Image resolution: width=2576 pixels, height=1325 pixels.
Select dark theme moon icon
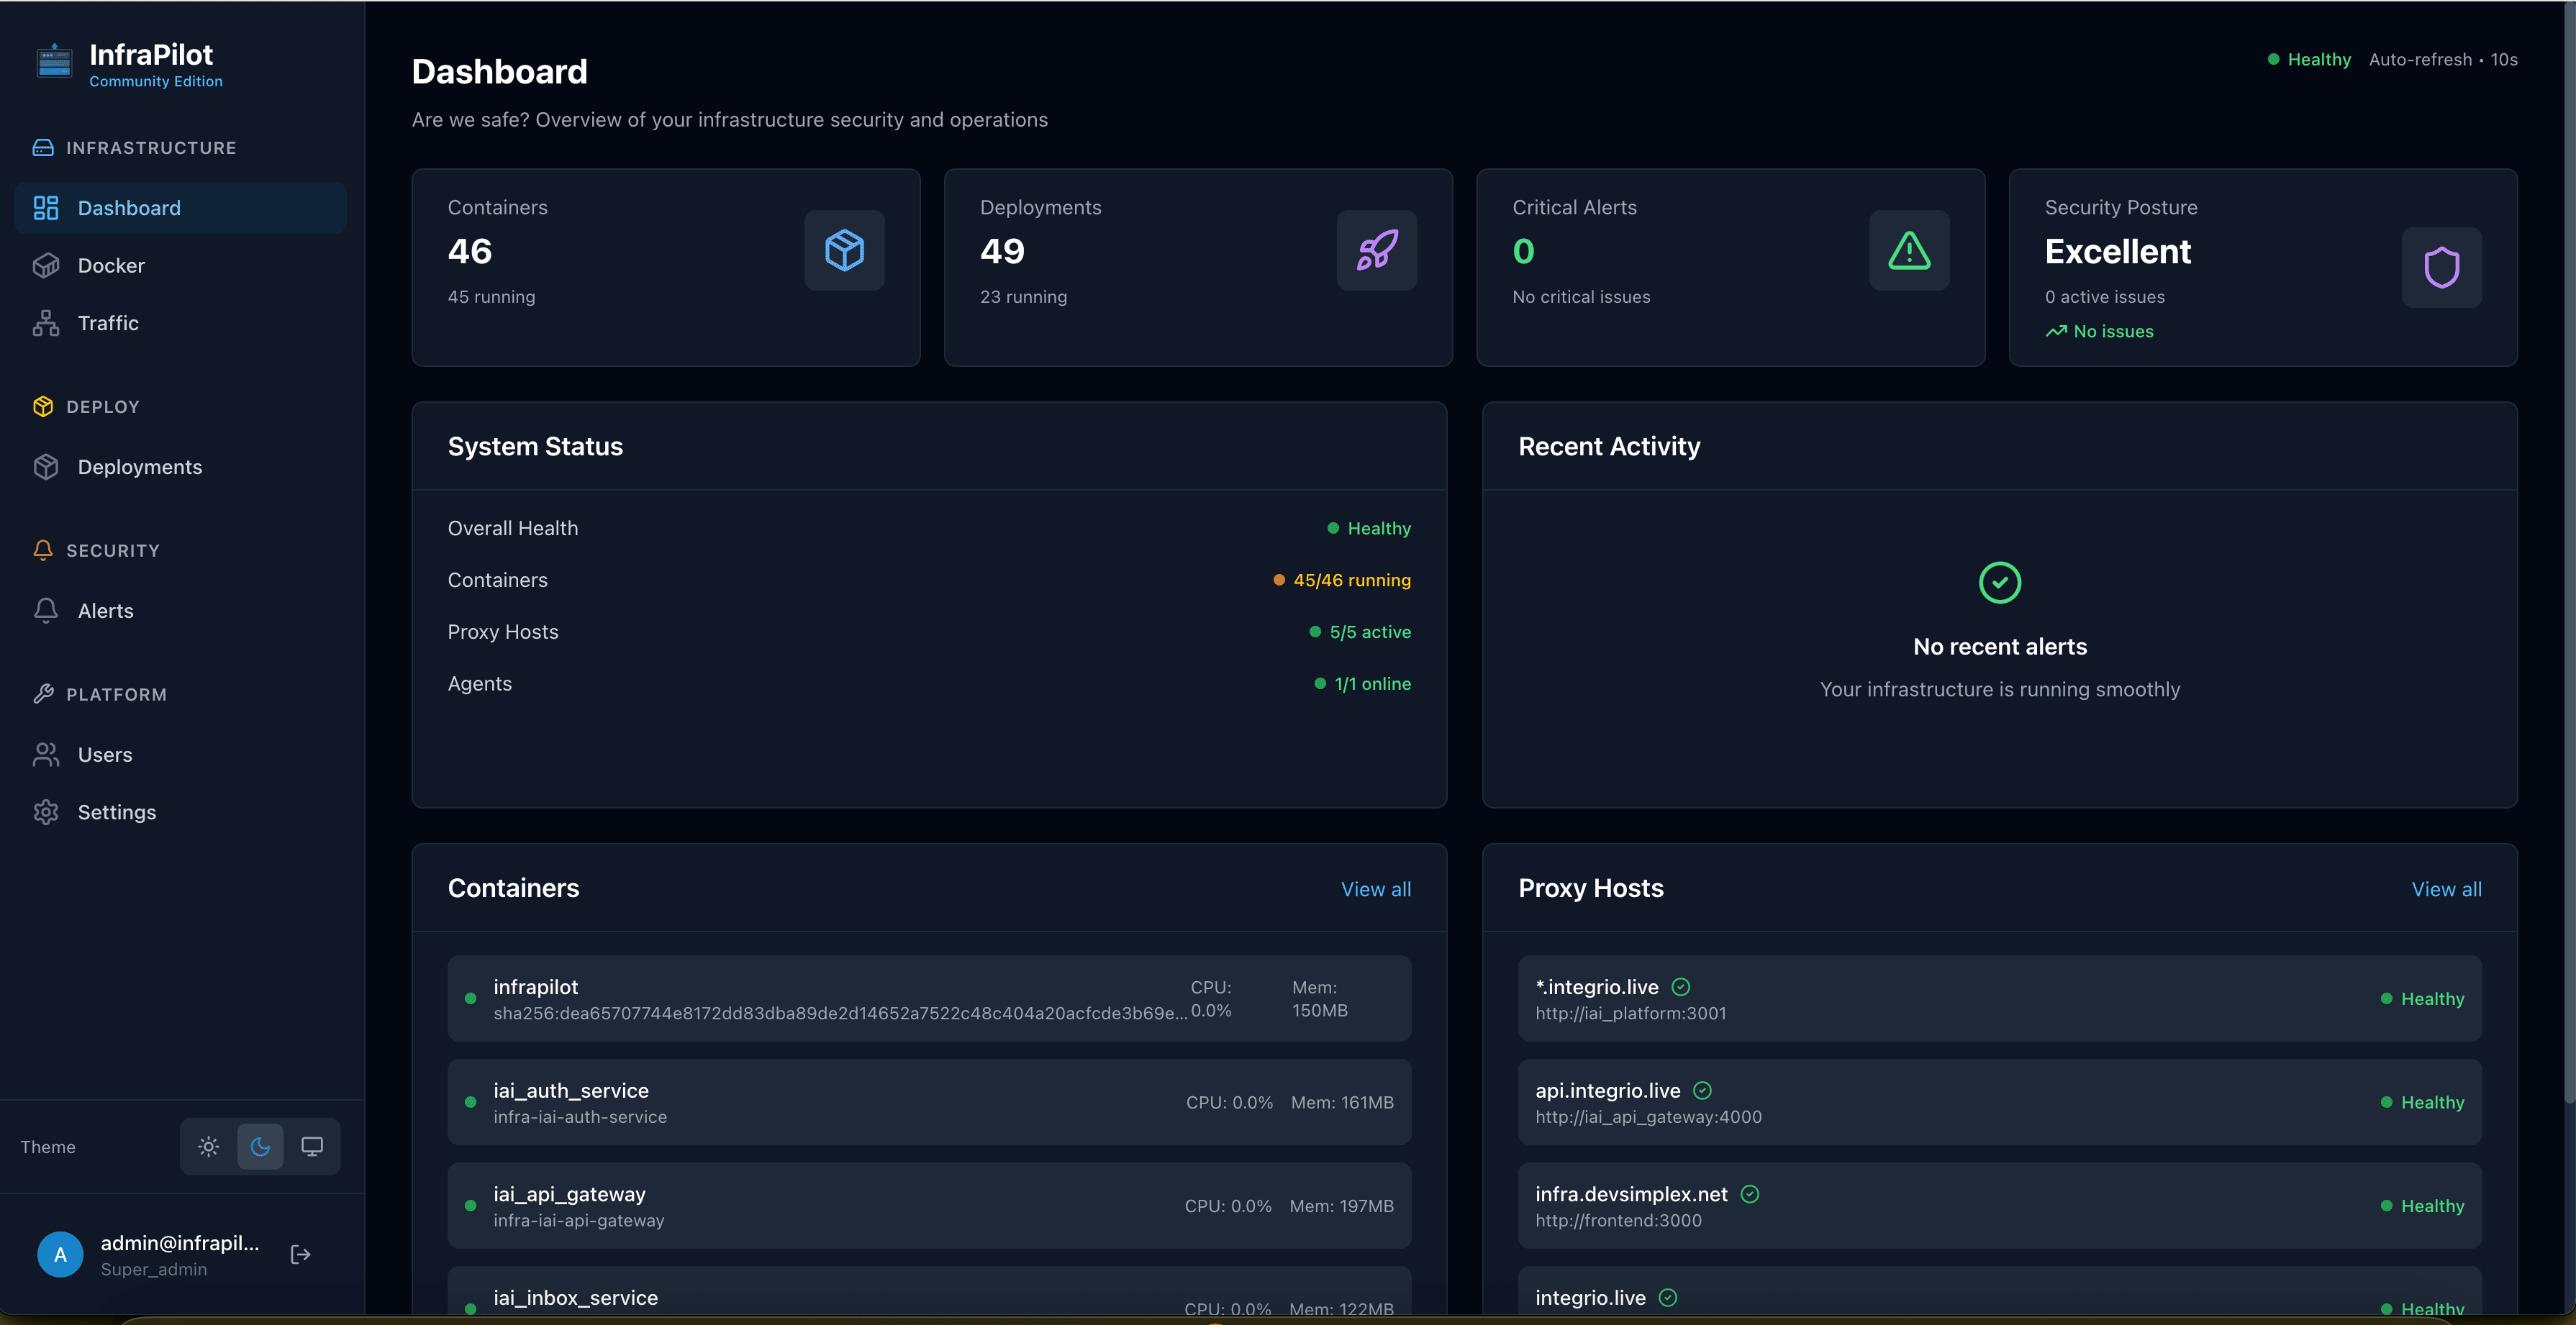click(x=260, y=1147)
